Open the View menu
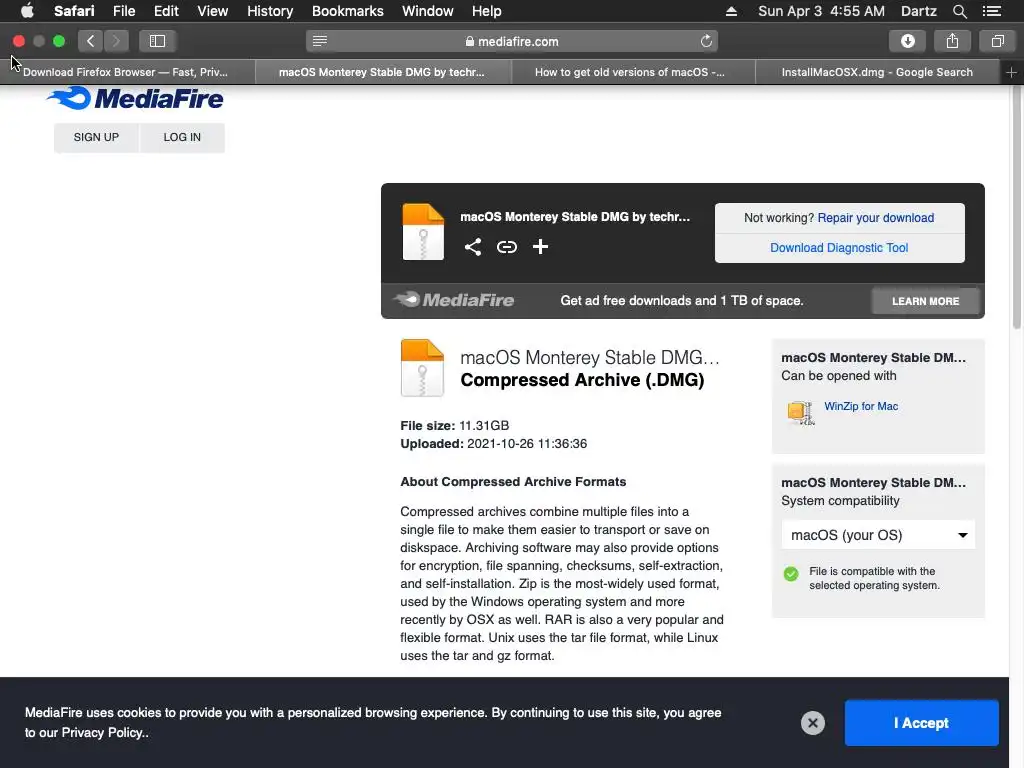The width and height of the screenshot is (1024, 768). coord(212,11)
